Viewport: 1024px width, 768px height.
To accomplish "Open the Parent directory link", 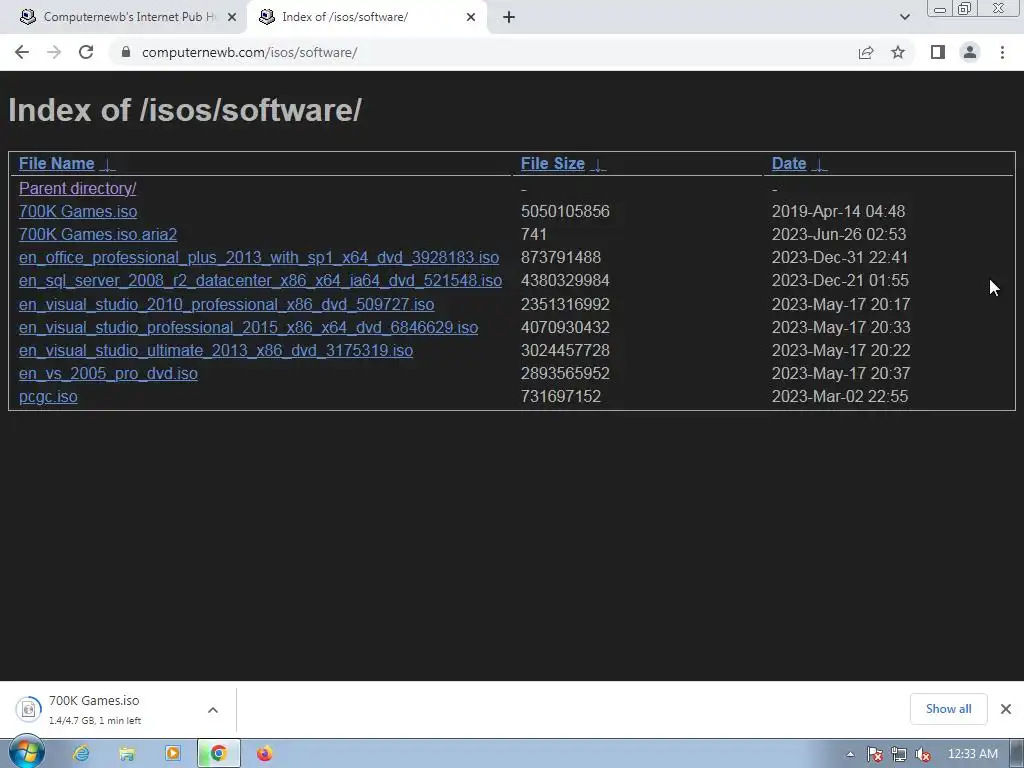I will [x=78, y=188].
